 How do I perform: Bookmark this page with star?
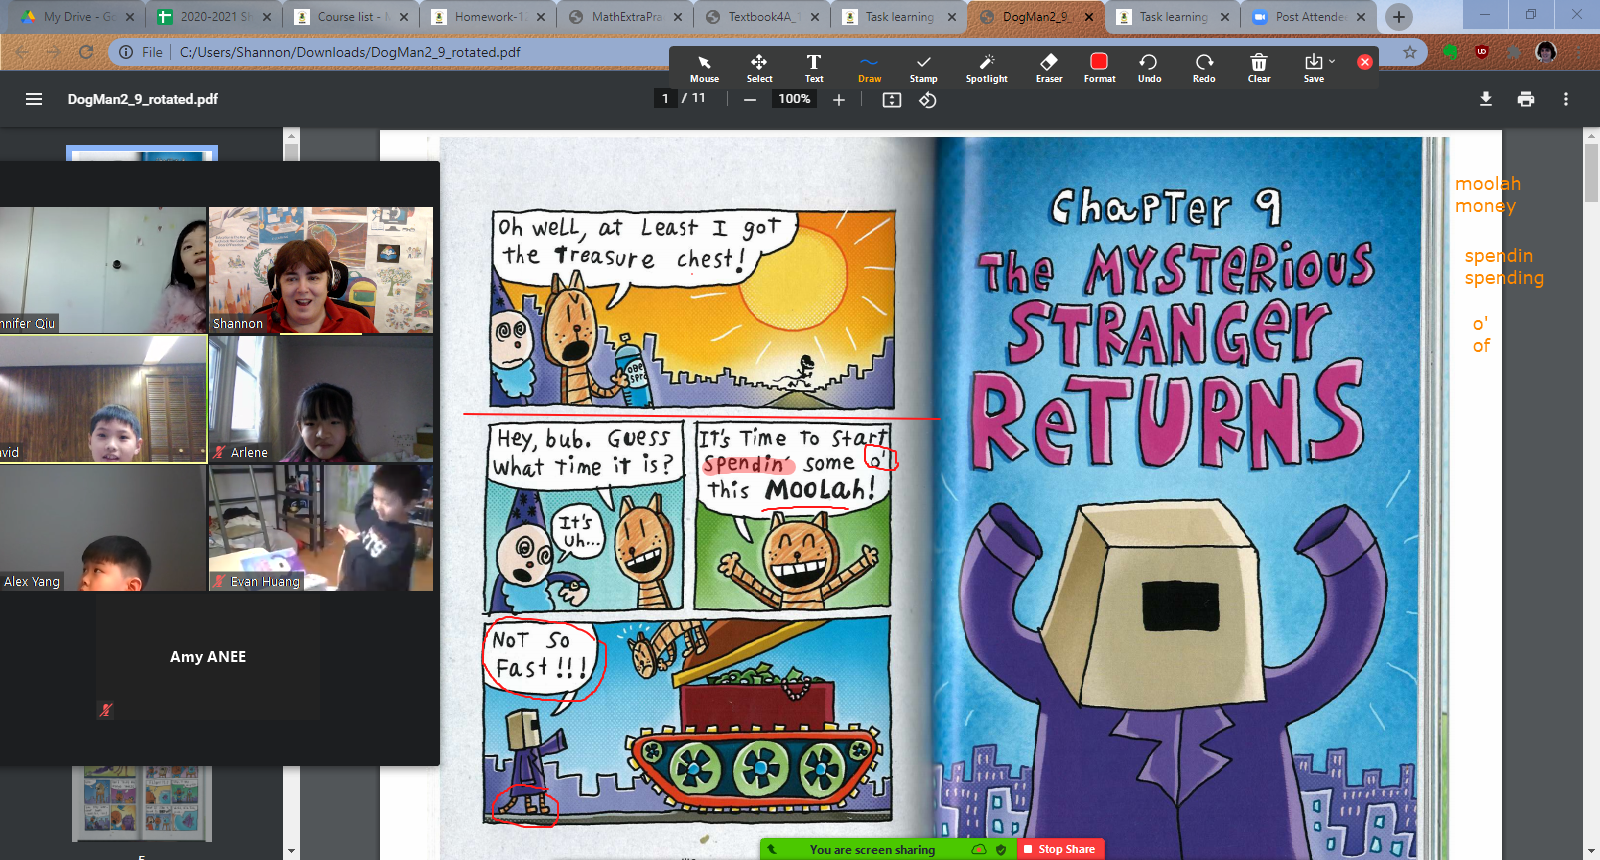(x=1410, y=52)
